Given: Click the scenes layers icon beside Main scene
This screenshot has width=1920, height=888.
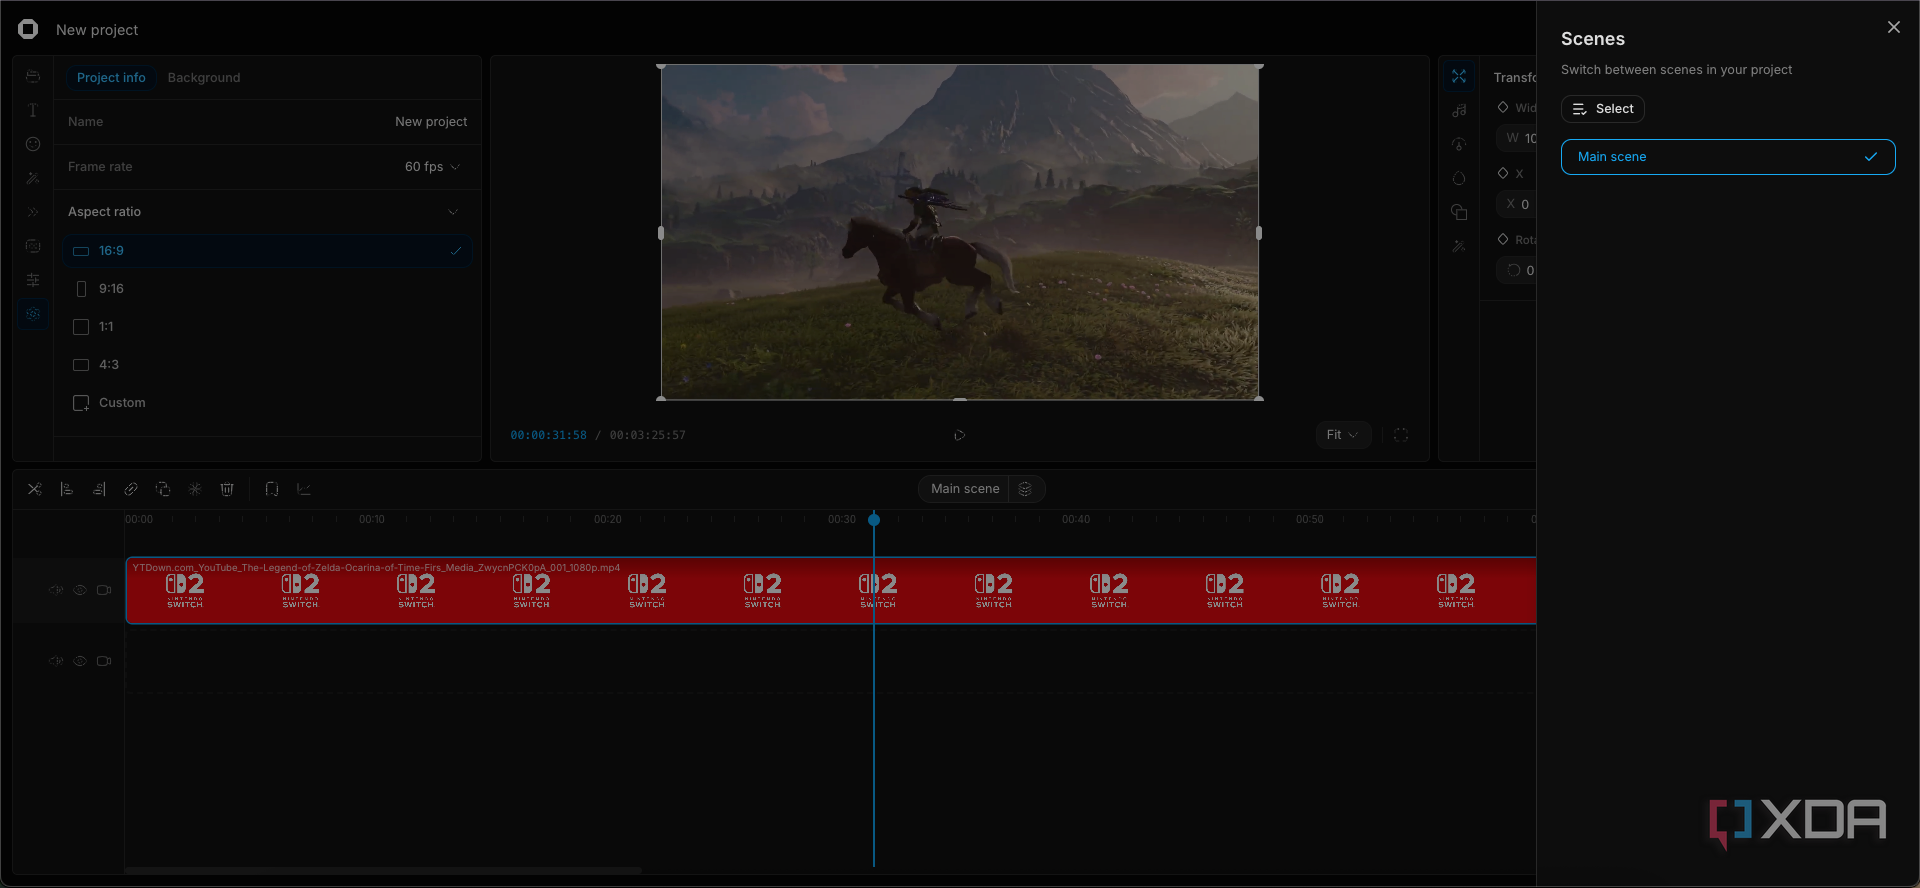Looking at the screenshot, I should (1025, 489).
